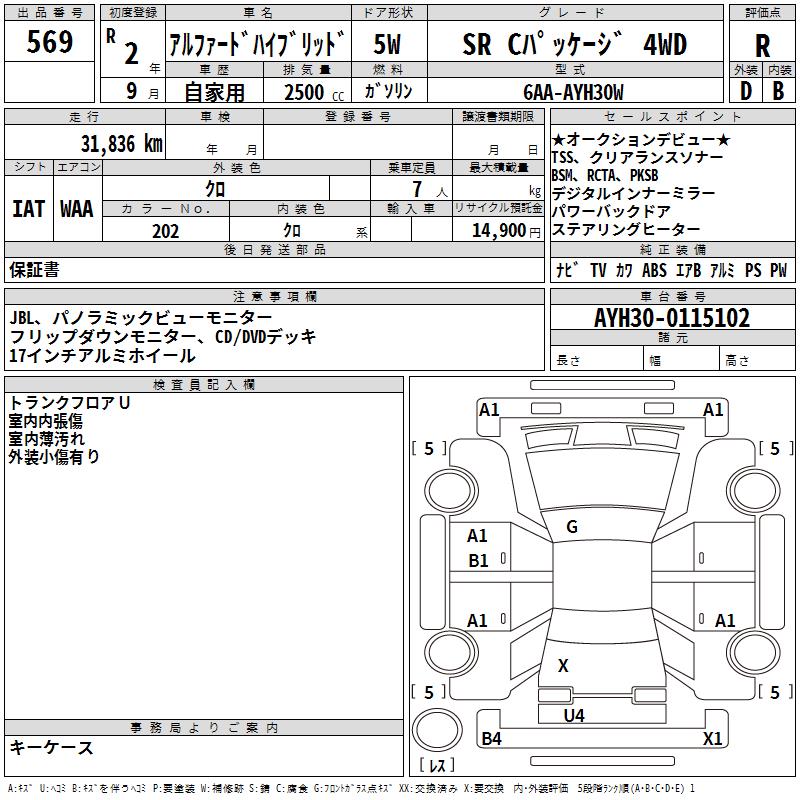Click パワーバックドア sales point
Screen dimensions: 800x800
click(x=611, y=211)
